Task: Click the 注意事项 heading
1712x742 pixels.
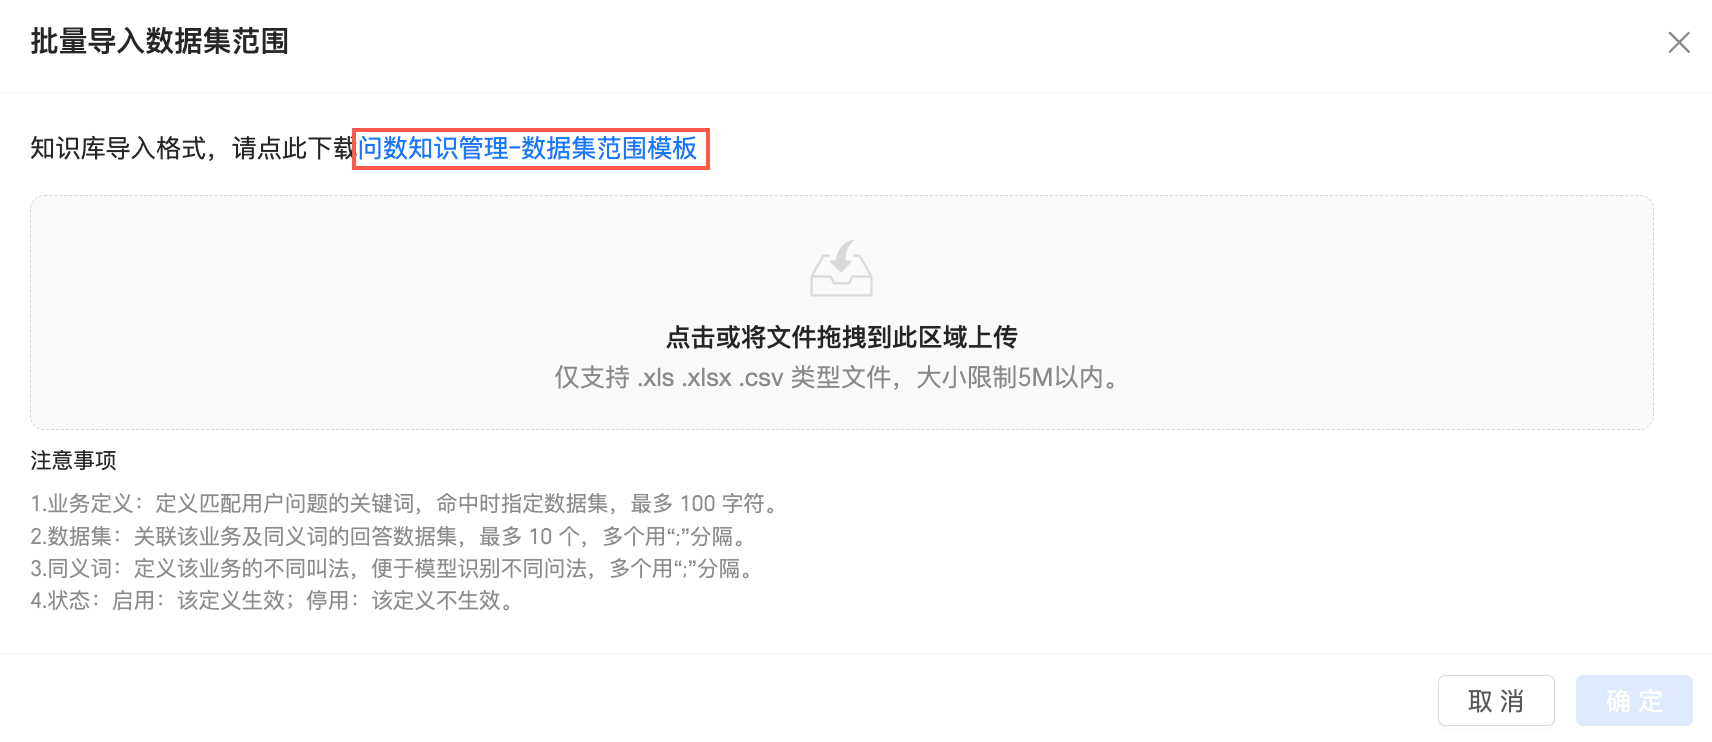Action: coord(73,460)
